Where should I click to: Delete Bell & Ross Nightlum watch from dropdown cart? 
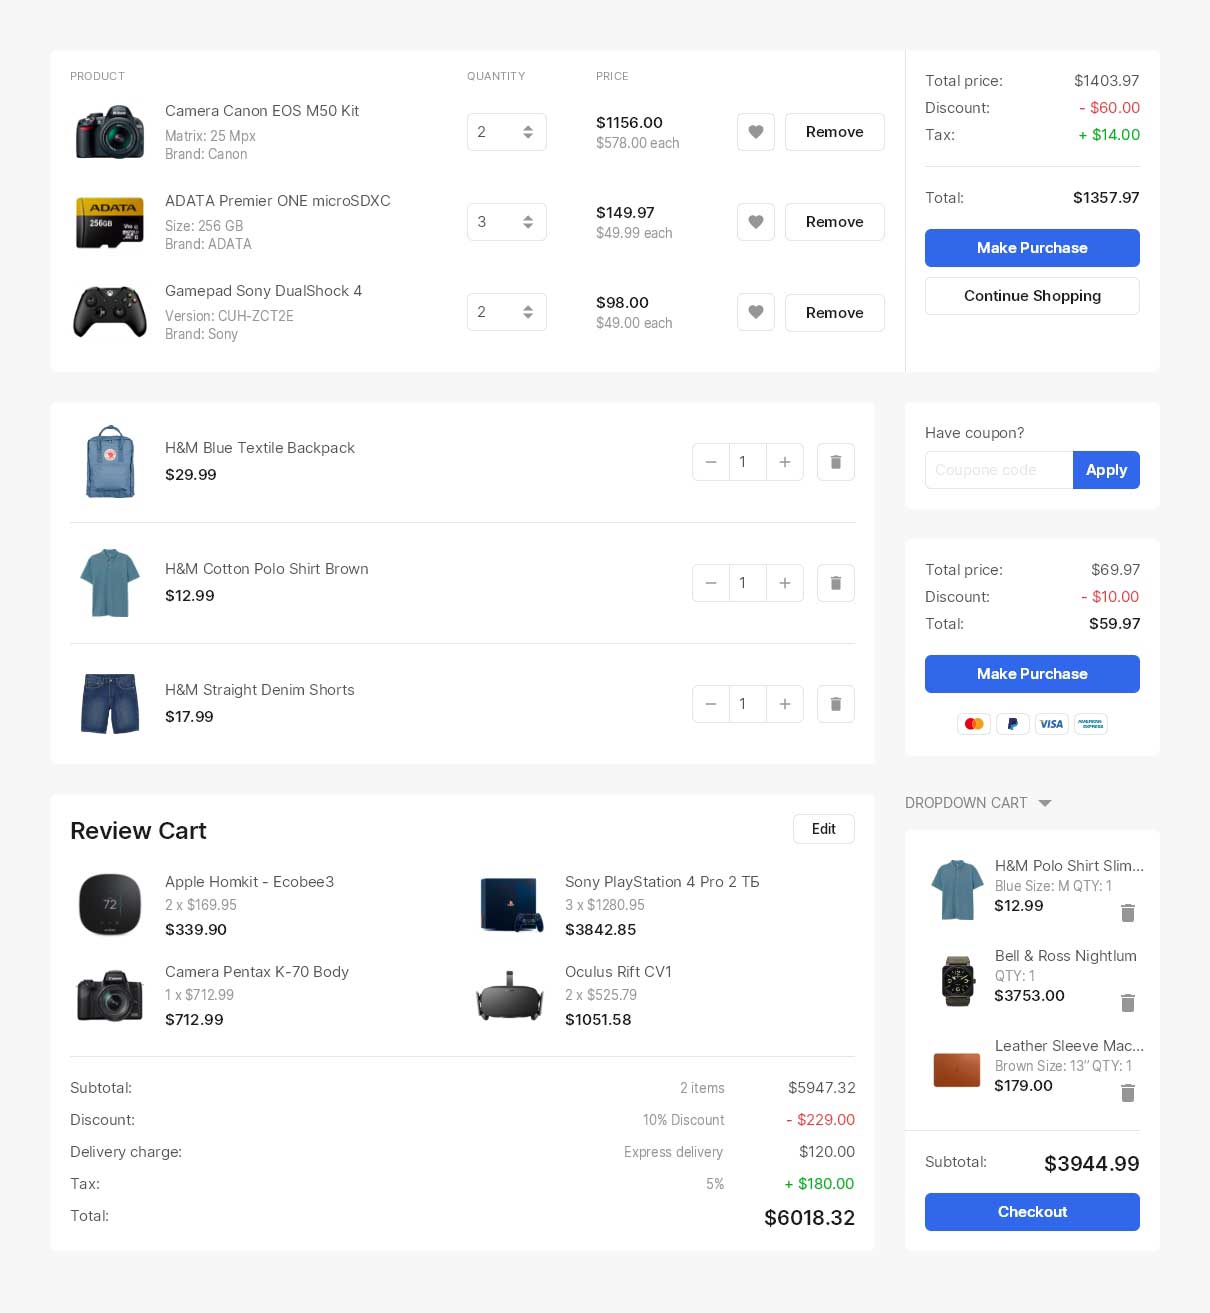coord(1128,1003)
